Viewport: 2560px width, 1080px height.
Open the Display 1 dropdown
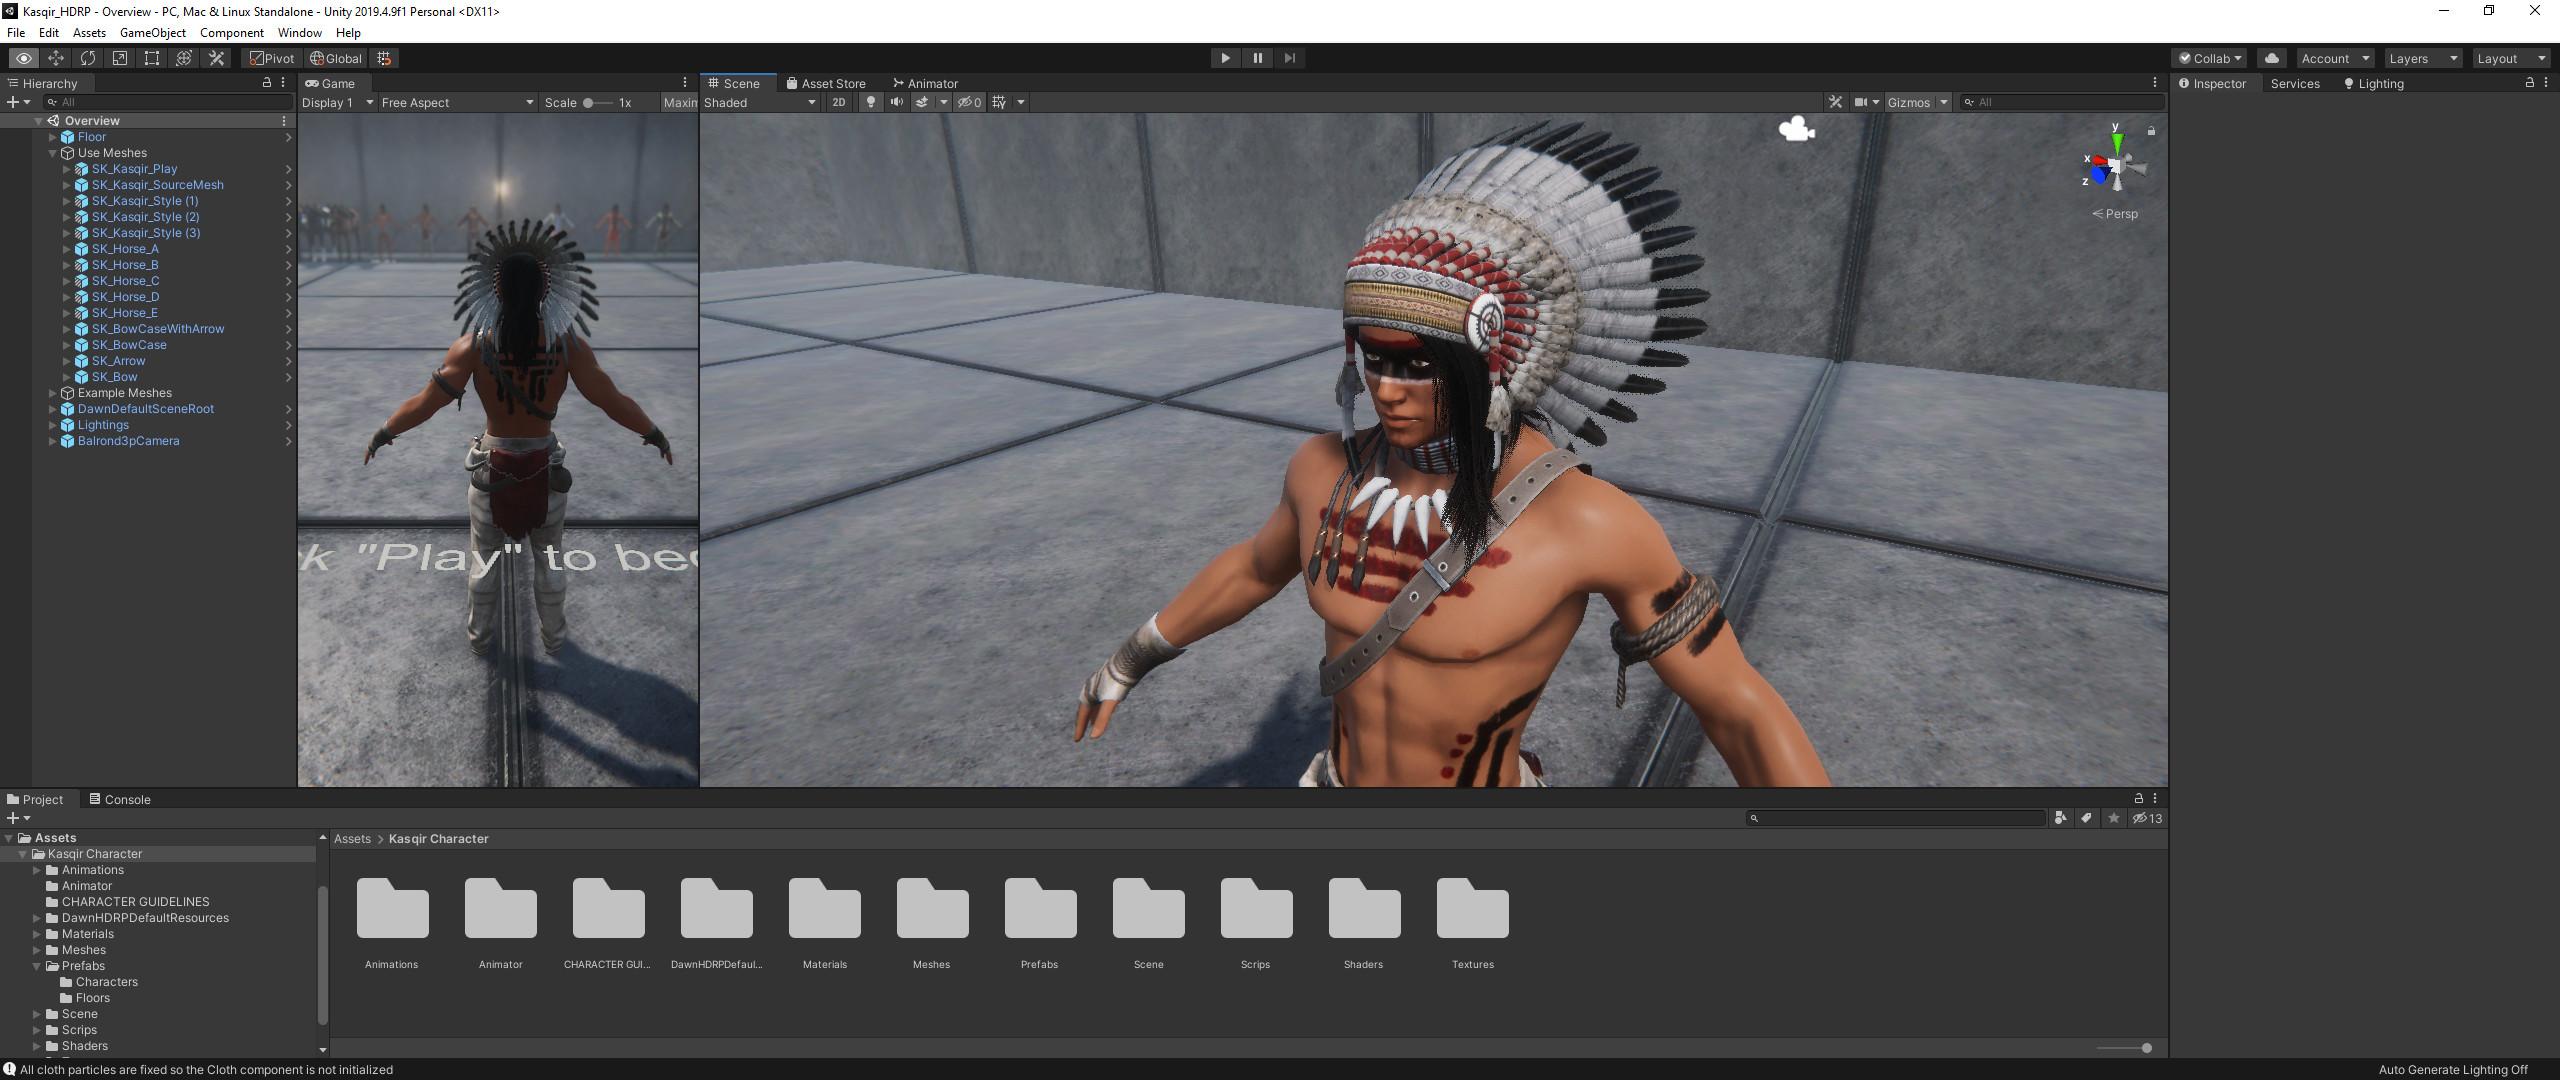337,102
